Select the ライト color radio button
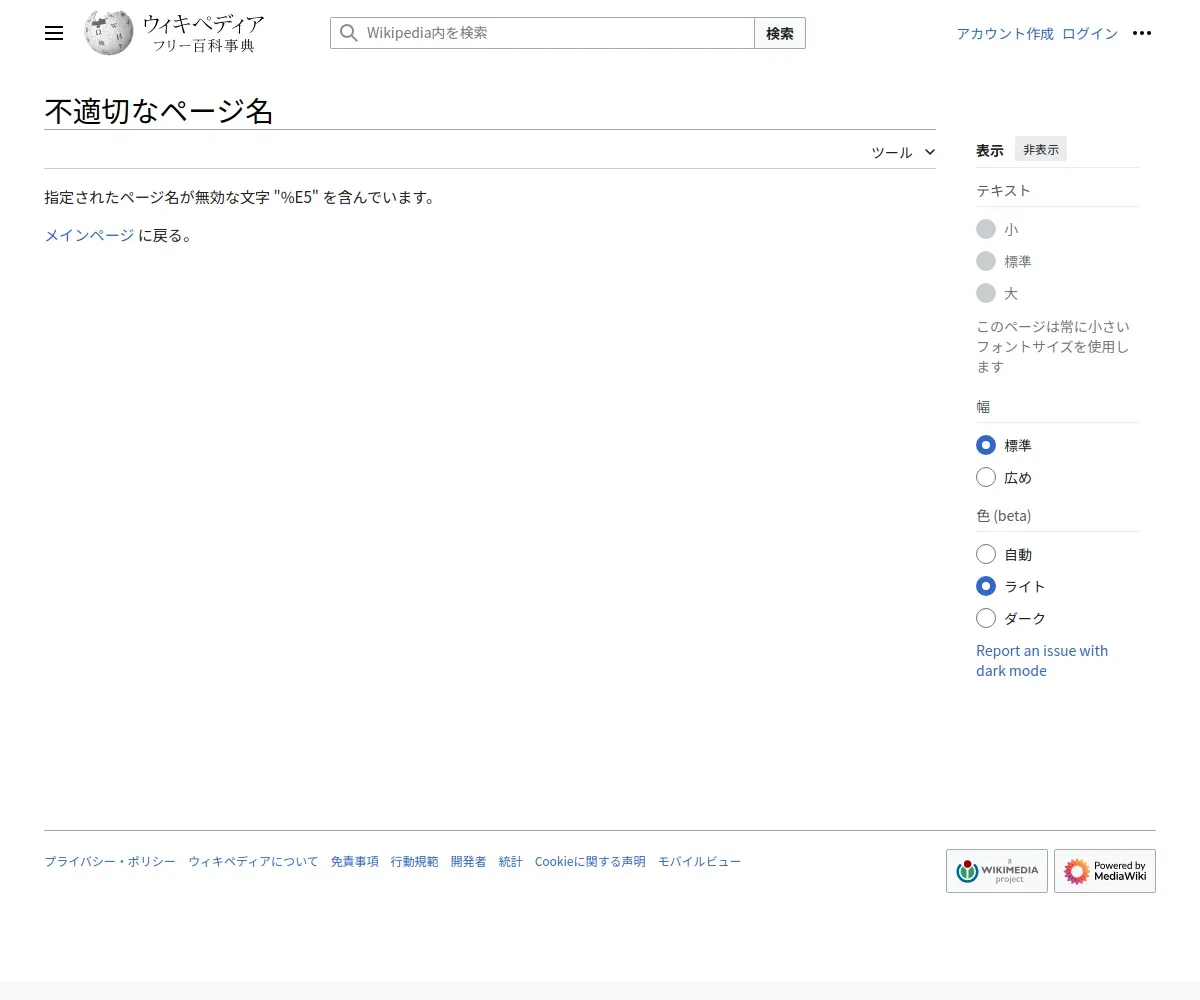 [986, 586]
